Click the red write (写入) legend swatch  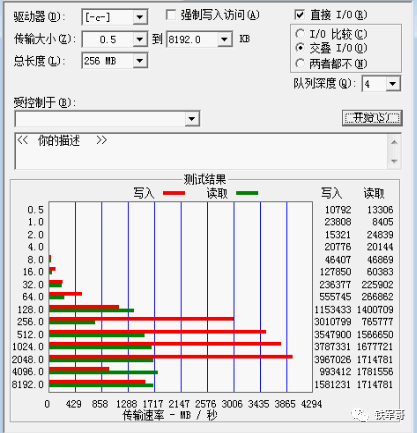pyautogui.click(x=174, y=193)
